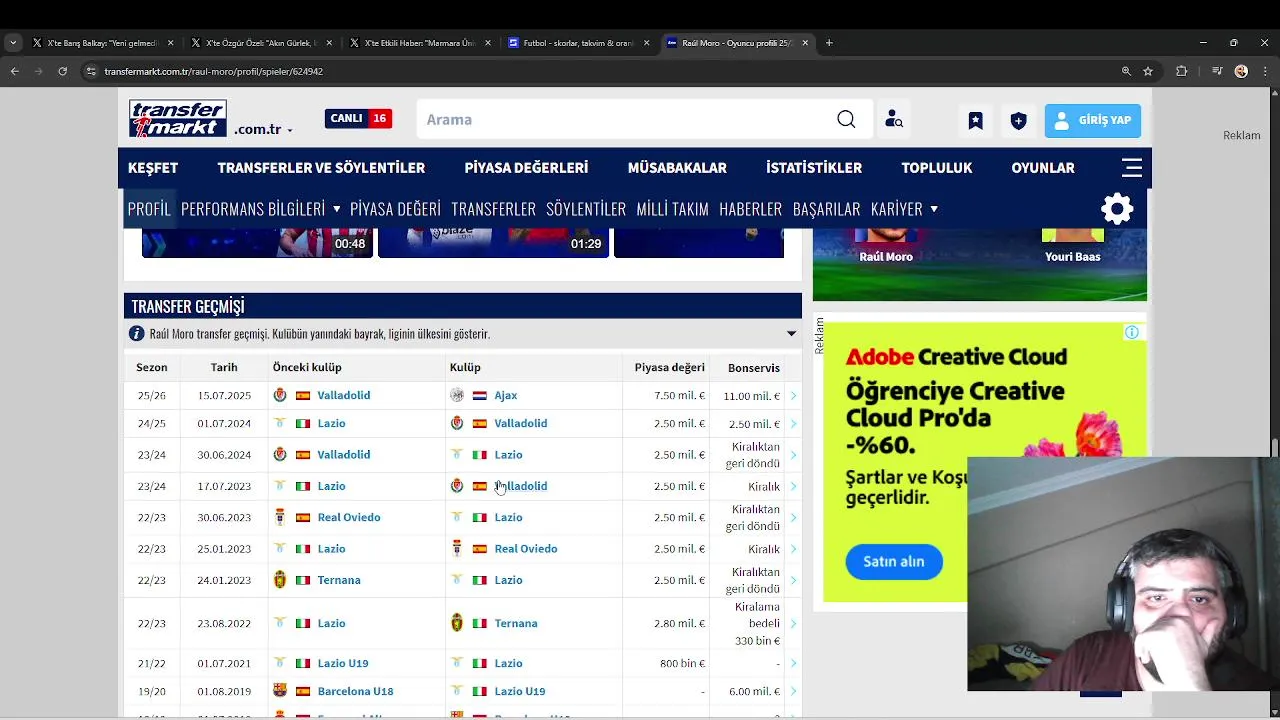Reload the page

pos(62,71)
